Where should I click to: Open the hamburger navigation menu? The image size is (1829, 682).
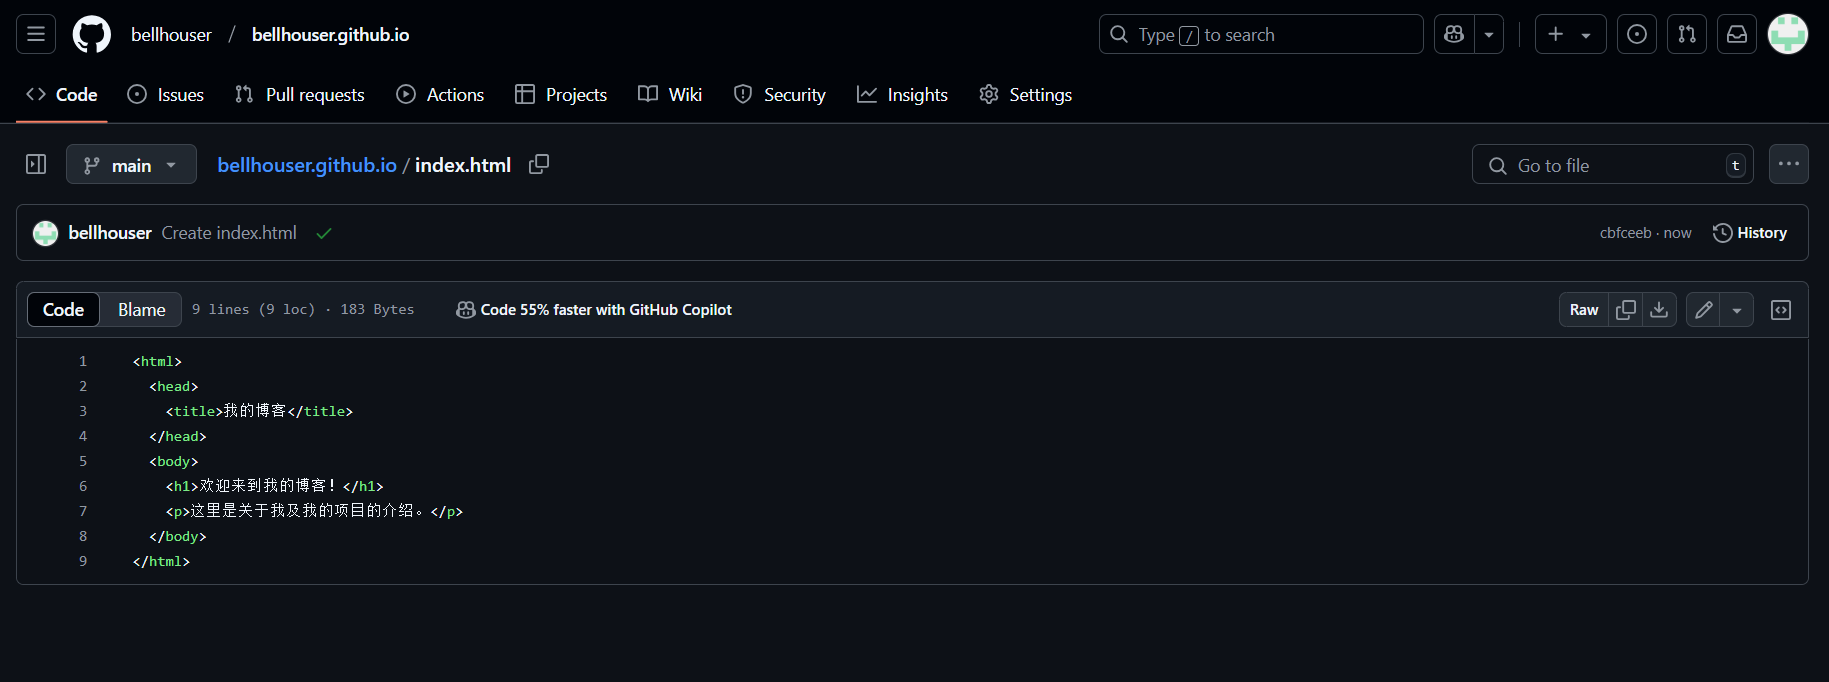coord(36,35)
